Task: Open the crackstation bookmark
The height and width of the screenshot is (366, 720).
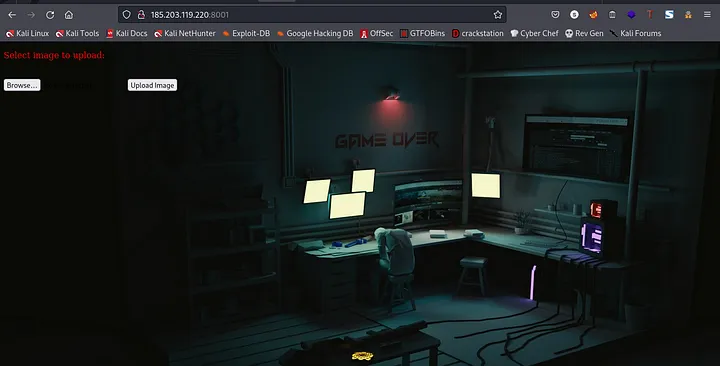Action: click(478, 34)
